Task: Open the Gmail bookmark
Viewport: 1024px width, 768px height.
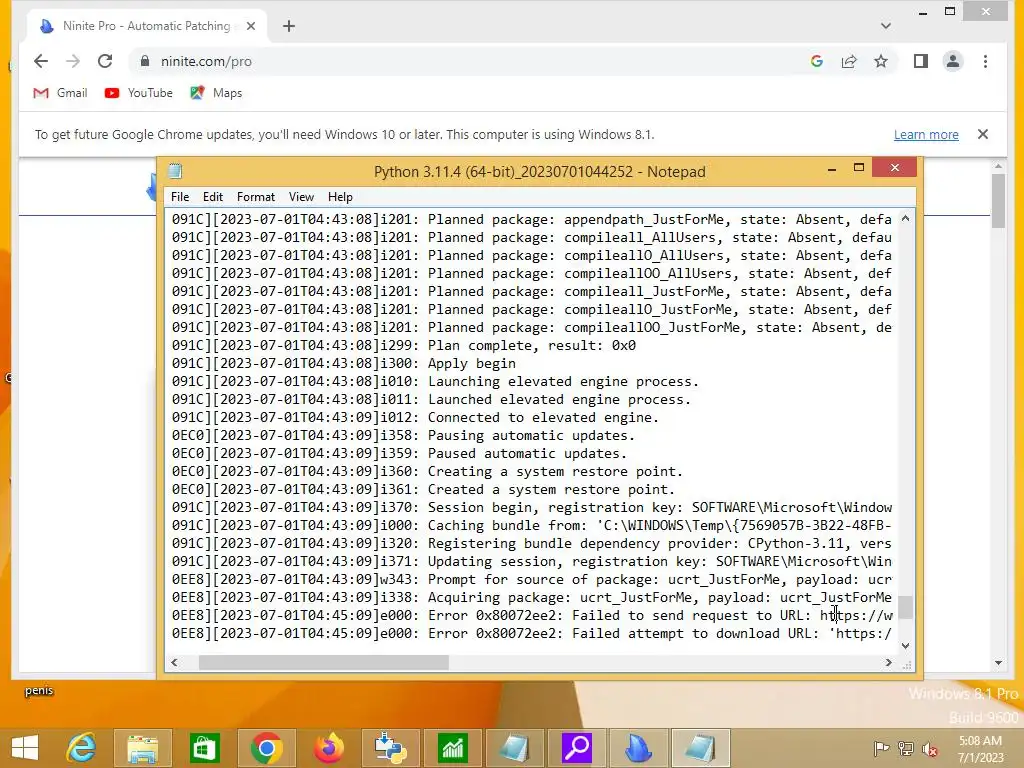Action: [x=60, y=93]
